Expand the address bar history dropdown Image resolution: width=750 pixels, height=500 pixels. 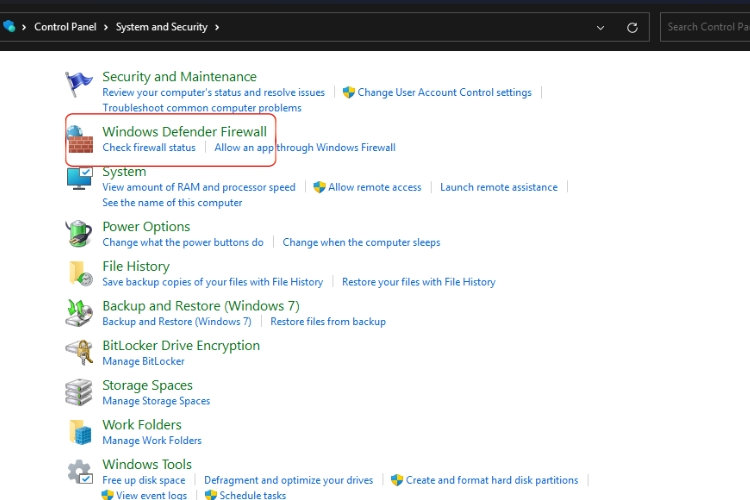click(600, 27)
